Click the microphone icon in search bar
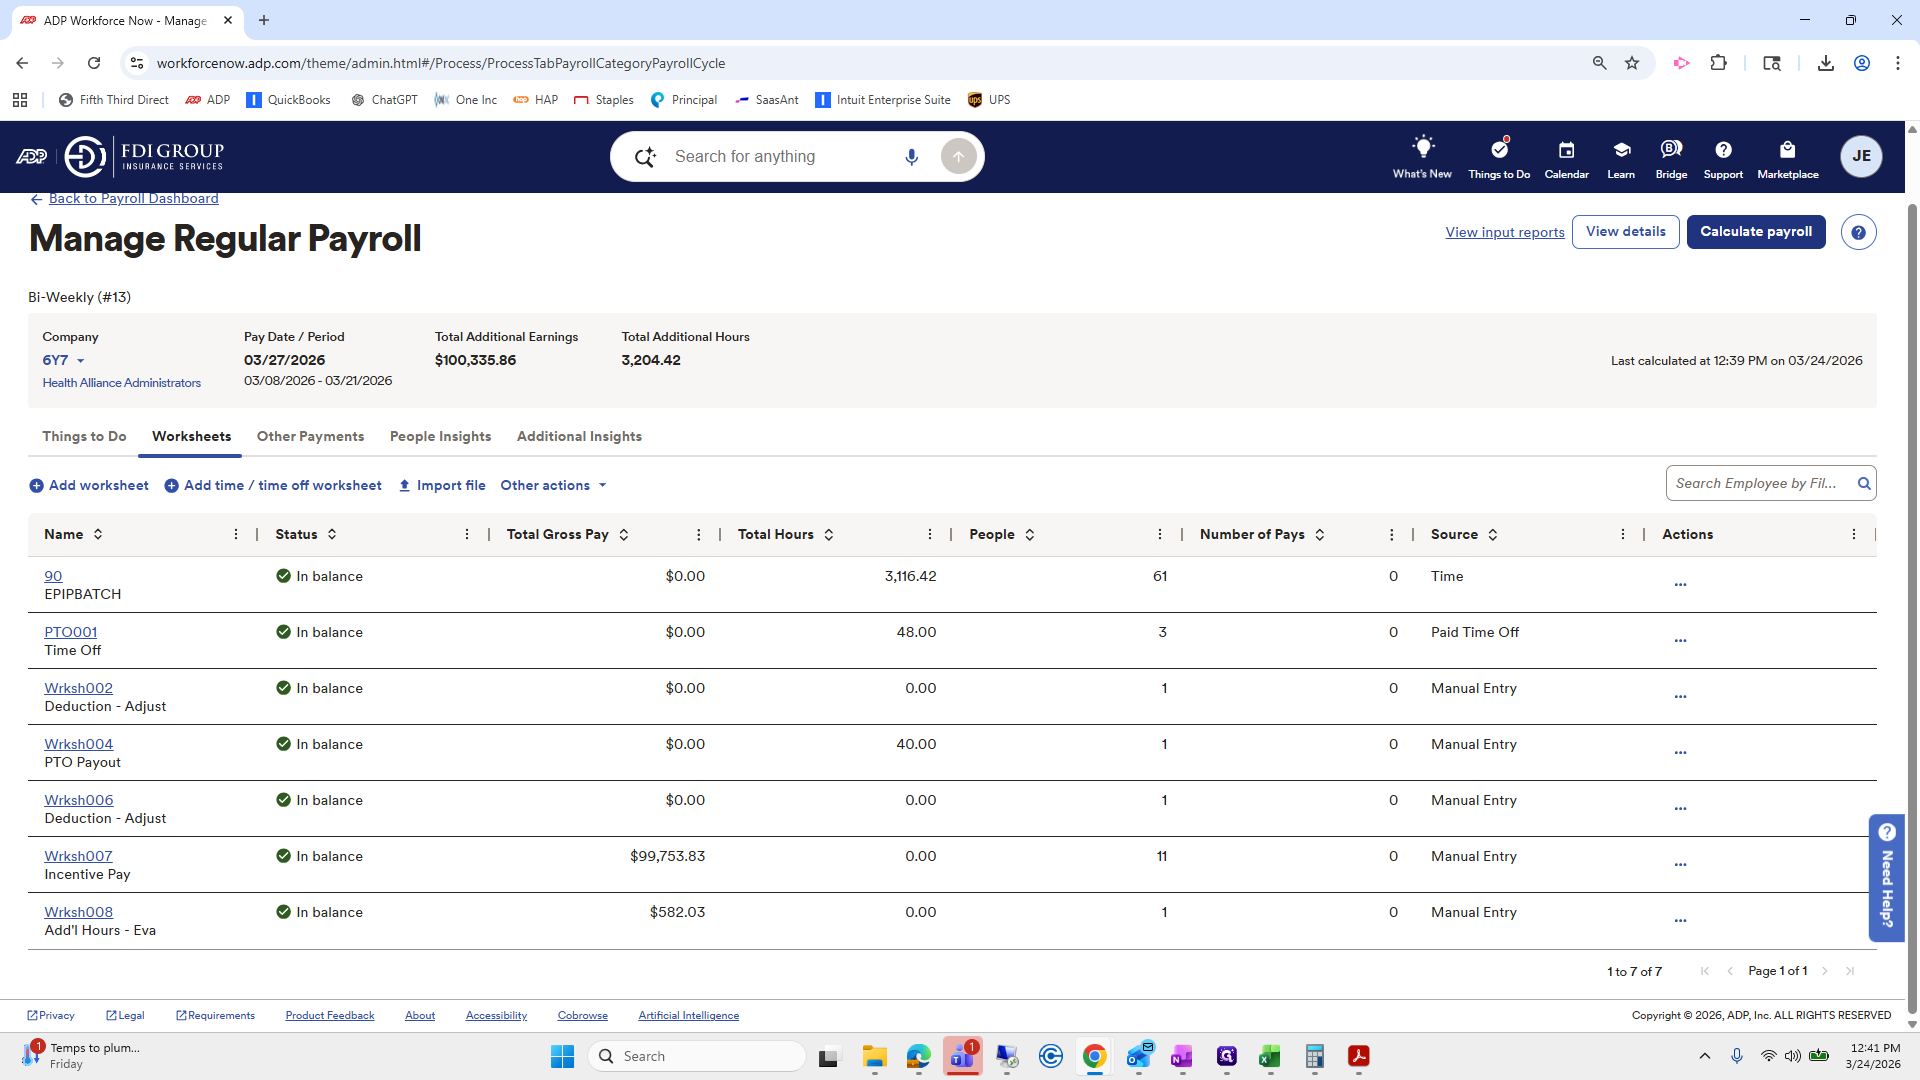Viewport: 1920px width, 1080px height. [x=911, y=157]
